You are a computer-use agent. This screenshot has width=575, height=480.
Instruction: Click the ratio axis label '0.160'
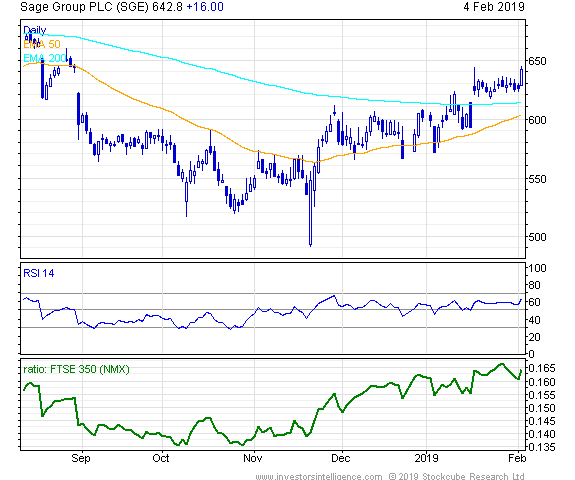point(542,382)
